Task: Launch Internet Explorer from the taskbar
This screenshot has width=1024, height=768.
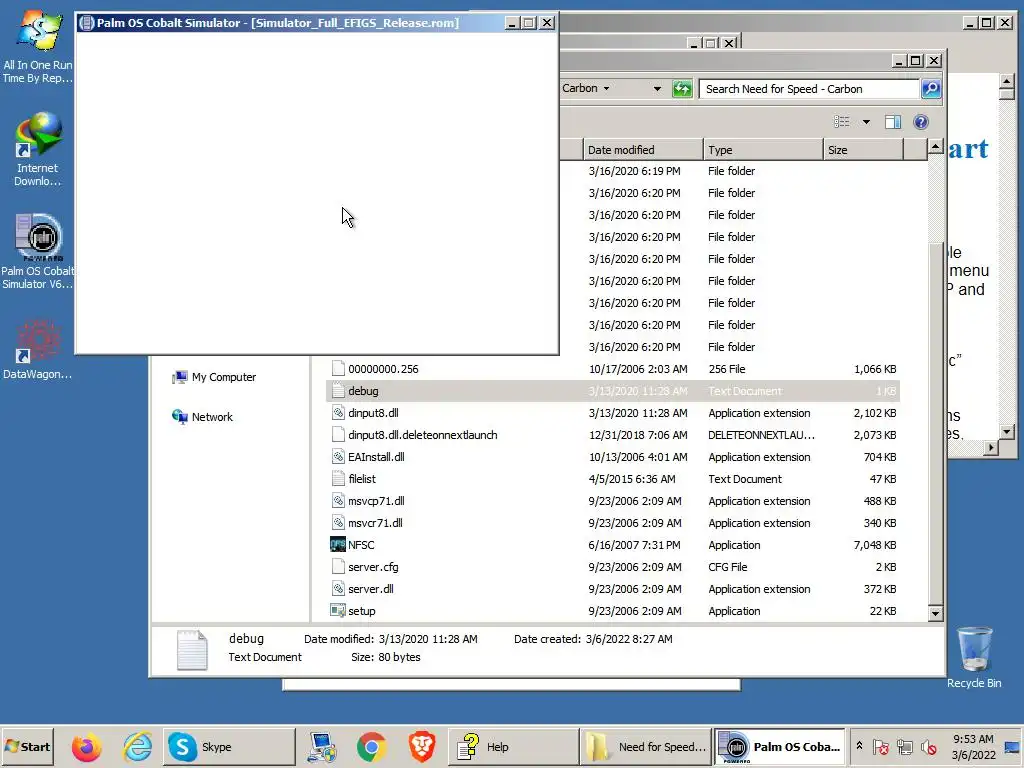Action: coord(138,747)
